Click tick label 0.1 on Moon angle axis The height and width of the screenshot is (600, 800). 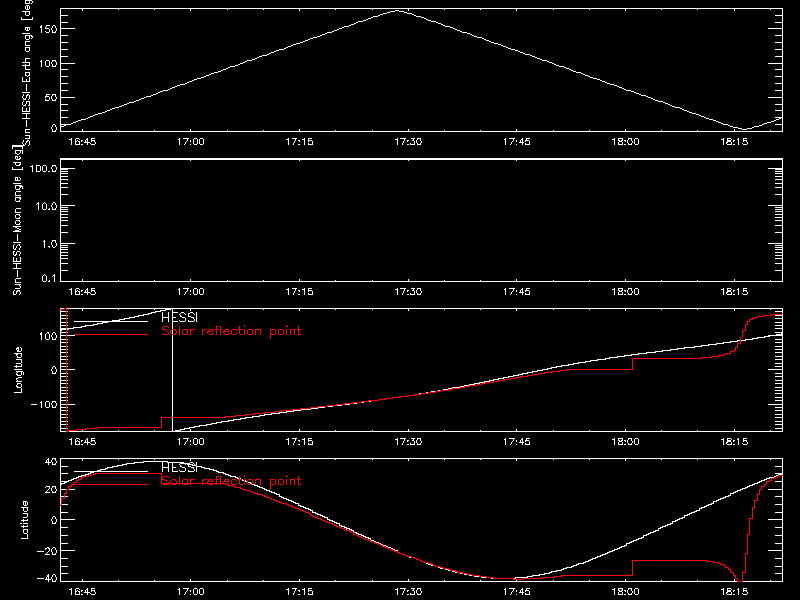click(x=49, y=278)
